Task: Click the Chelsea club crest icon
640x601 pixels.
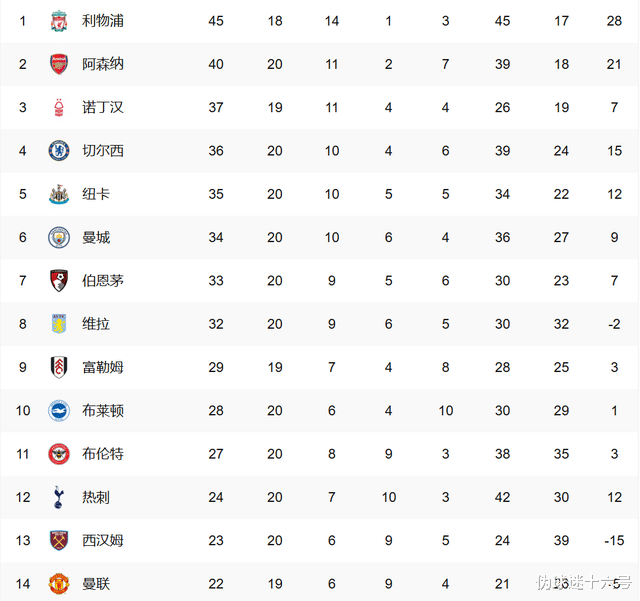Action: (x=59, y=151)
